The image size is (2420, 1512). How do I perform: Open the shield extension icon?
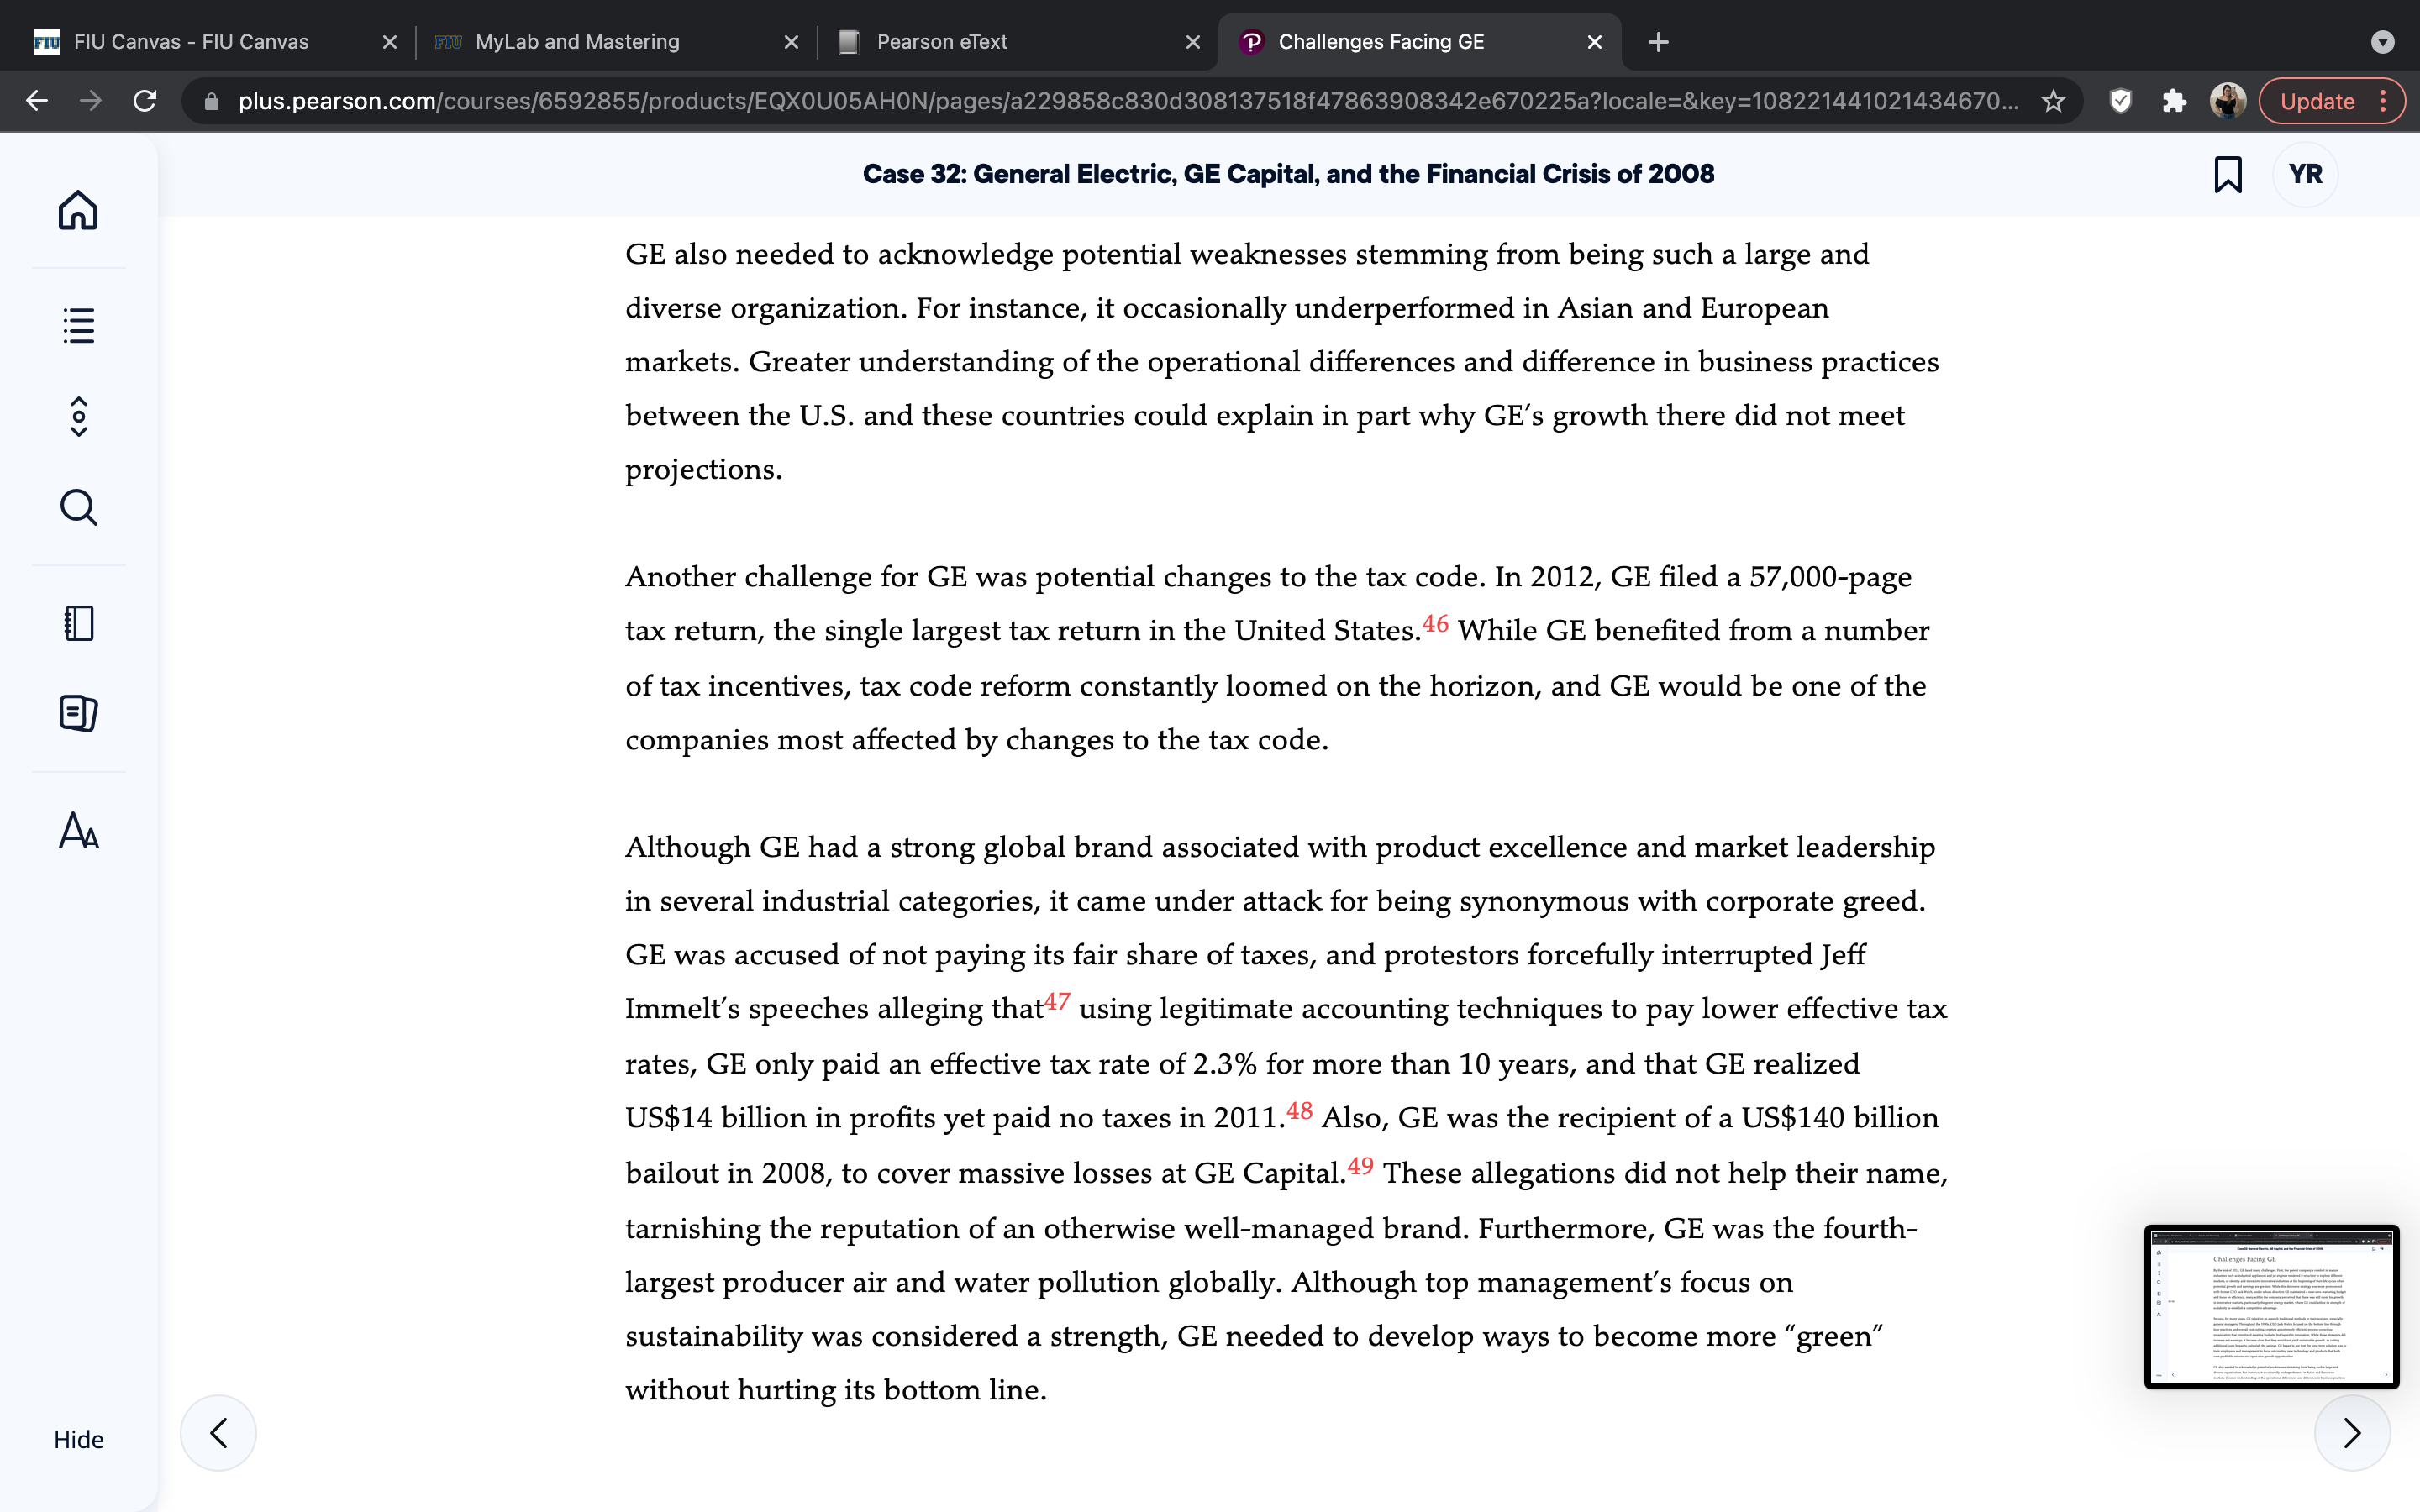click(x=2120, y=101)
